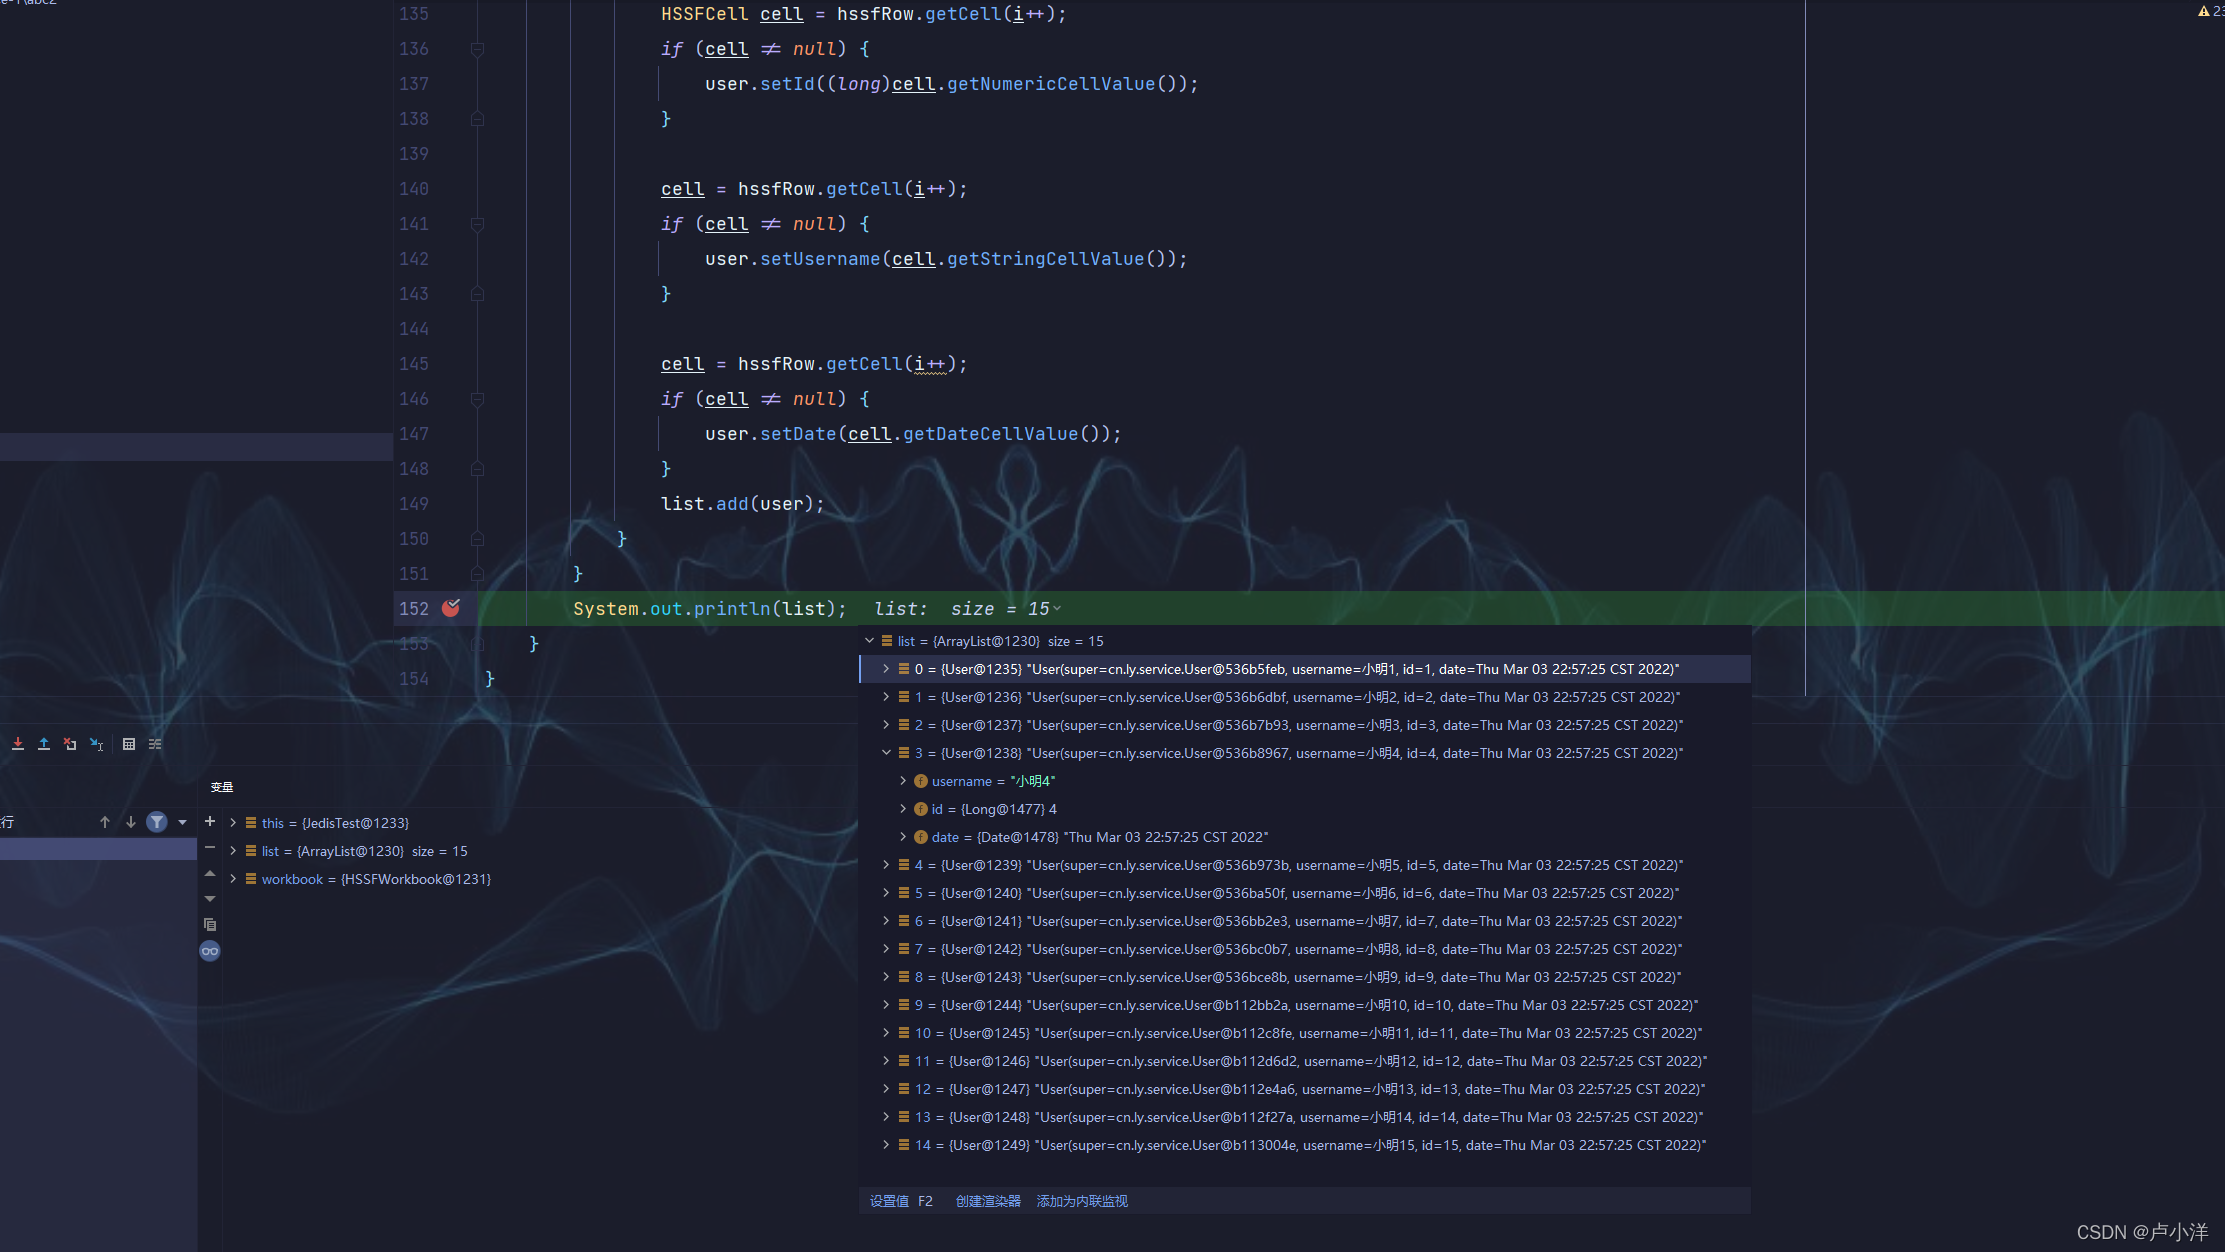Collapse the list ArrayList popup root
The height and width of the screenshot is (1252, 2225).
(869, 641)
